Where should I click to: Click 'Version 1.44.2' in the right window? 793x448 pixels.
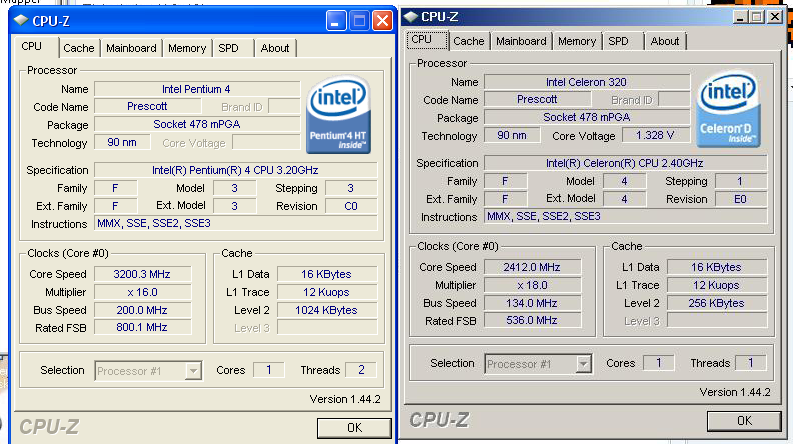tap(735, 392)
